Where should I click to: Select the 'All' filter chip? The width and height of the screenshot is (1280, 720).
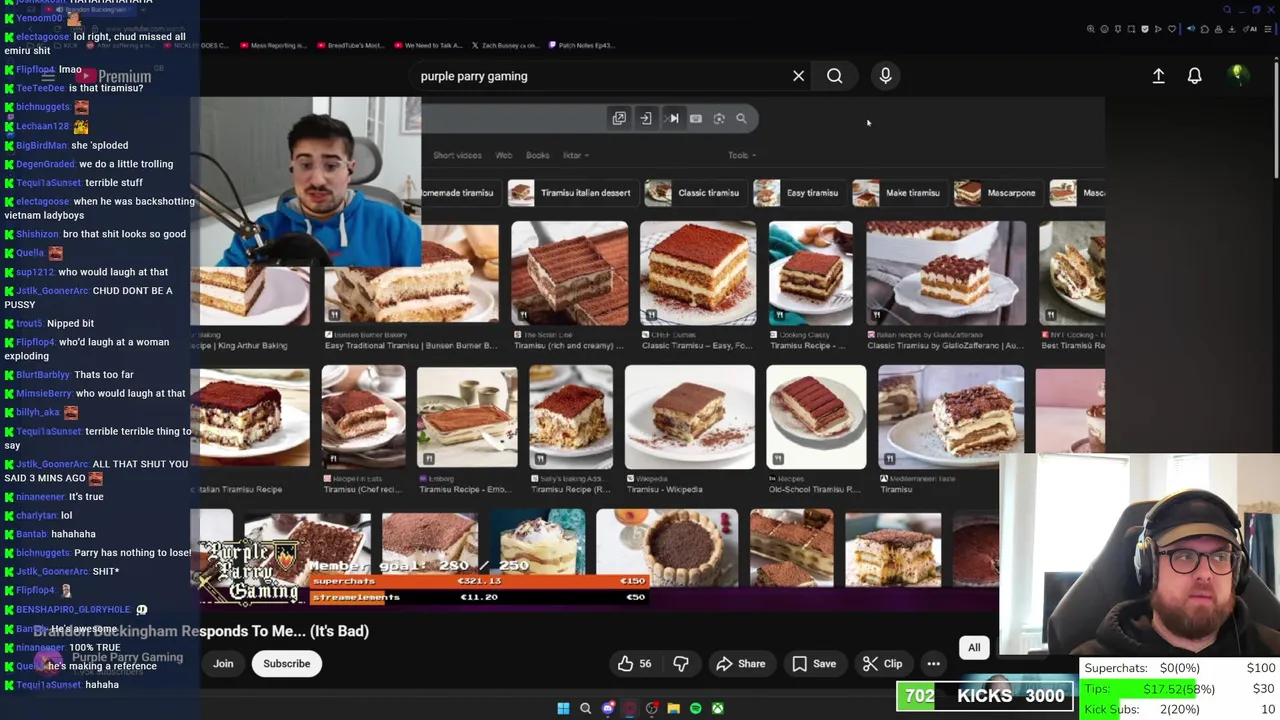pyautogui.click(x=974, y=648)
